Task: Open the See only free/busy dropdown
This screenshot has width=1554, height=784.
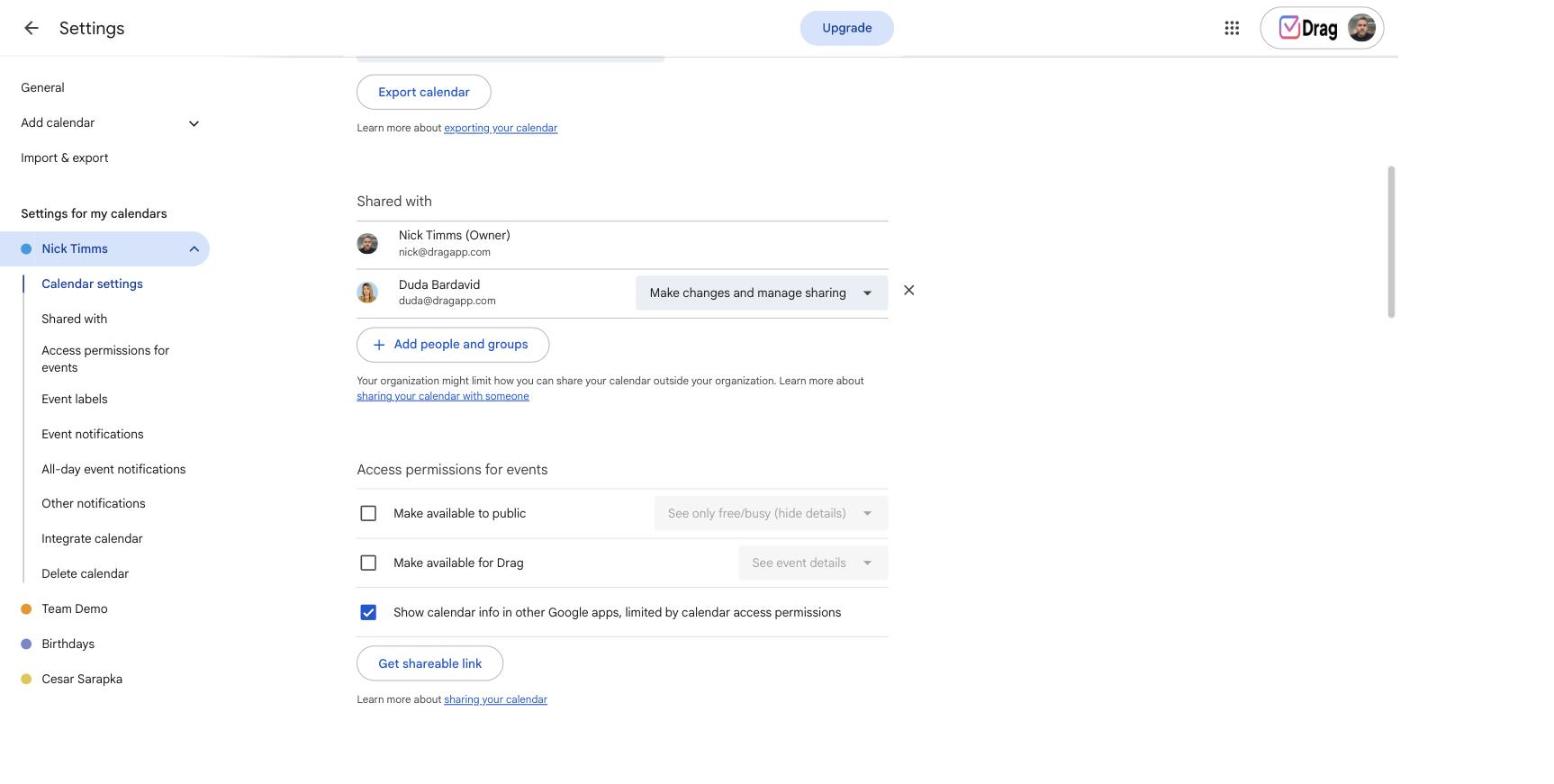Action: (771, 513)
